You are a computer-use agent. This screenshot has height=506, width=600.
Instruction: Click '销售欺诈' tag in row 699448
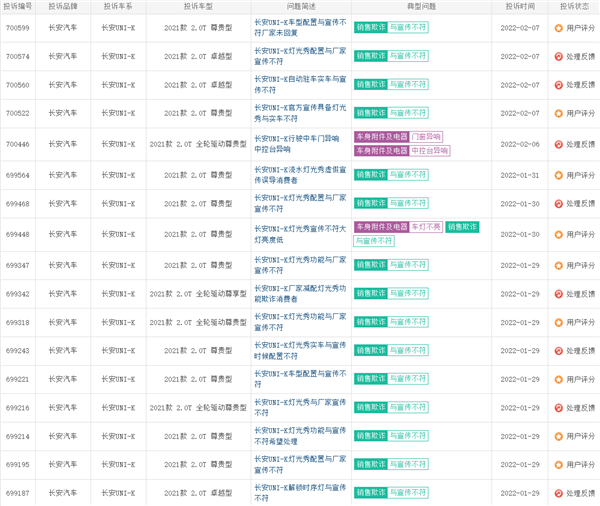pos(462,227)
